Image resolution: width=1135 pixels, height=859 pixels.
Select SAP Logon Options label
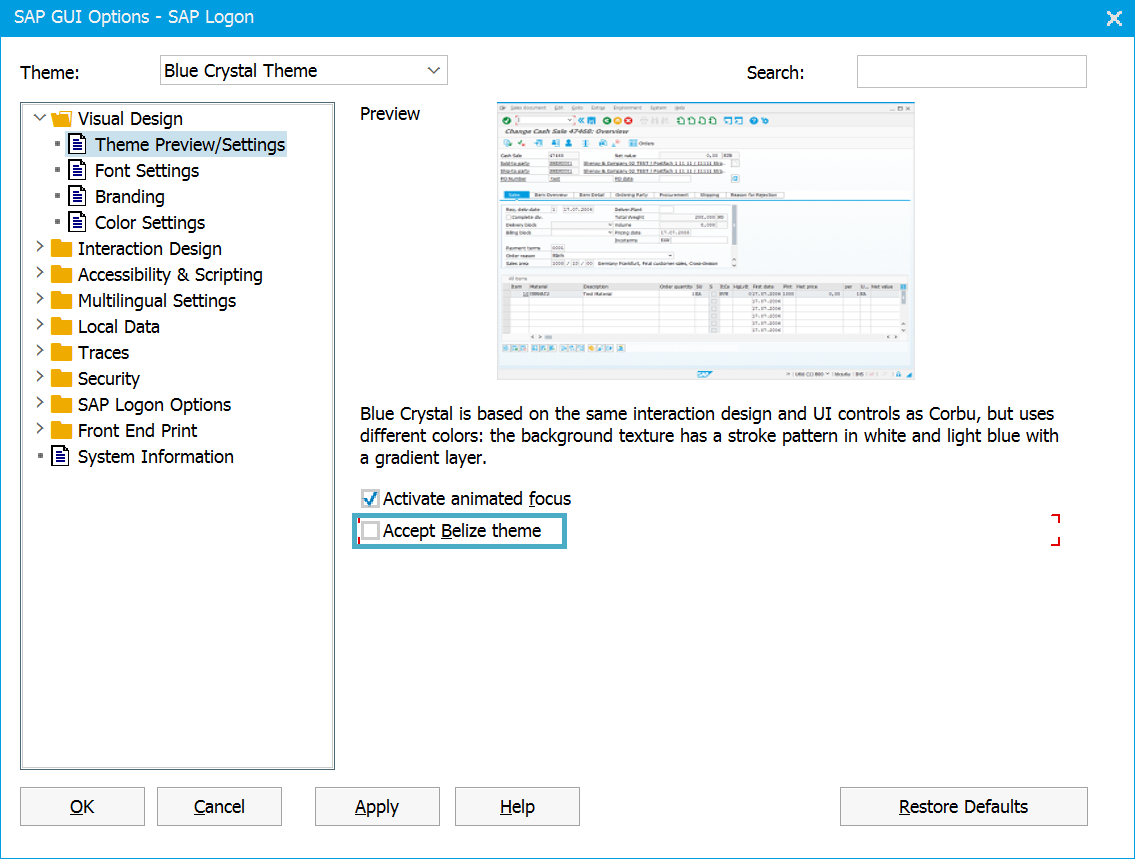[154, 405]
